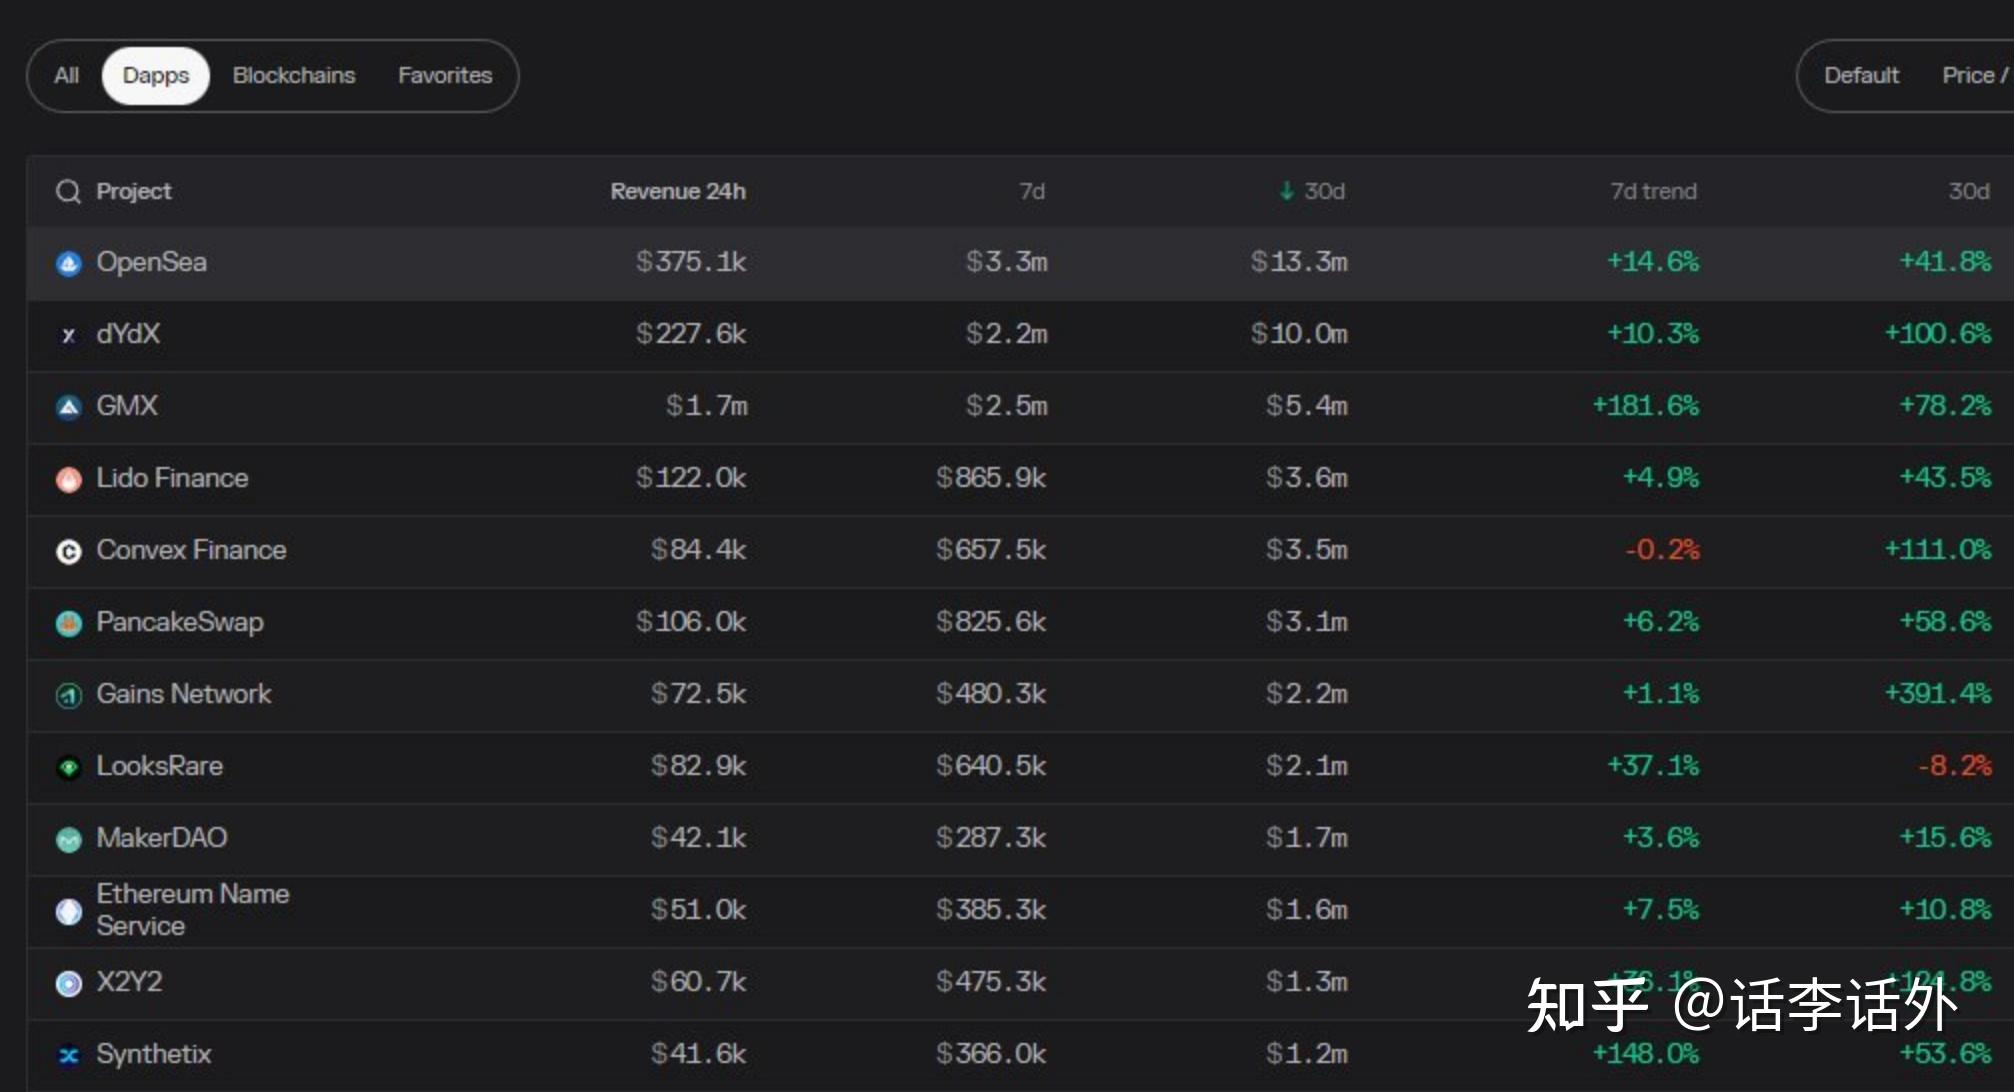
Task: Sort by the 7d trend column header
Action: tap(1653, 191)
